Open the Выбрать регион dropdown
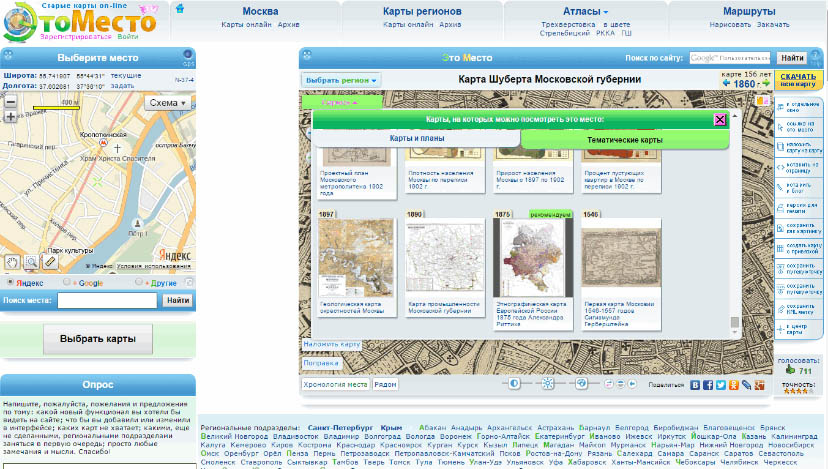828x469 pixels. click(x=341, y=80)
